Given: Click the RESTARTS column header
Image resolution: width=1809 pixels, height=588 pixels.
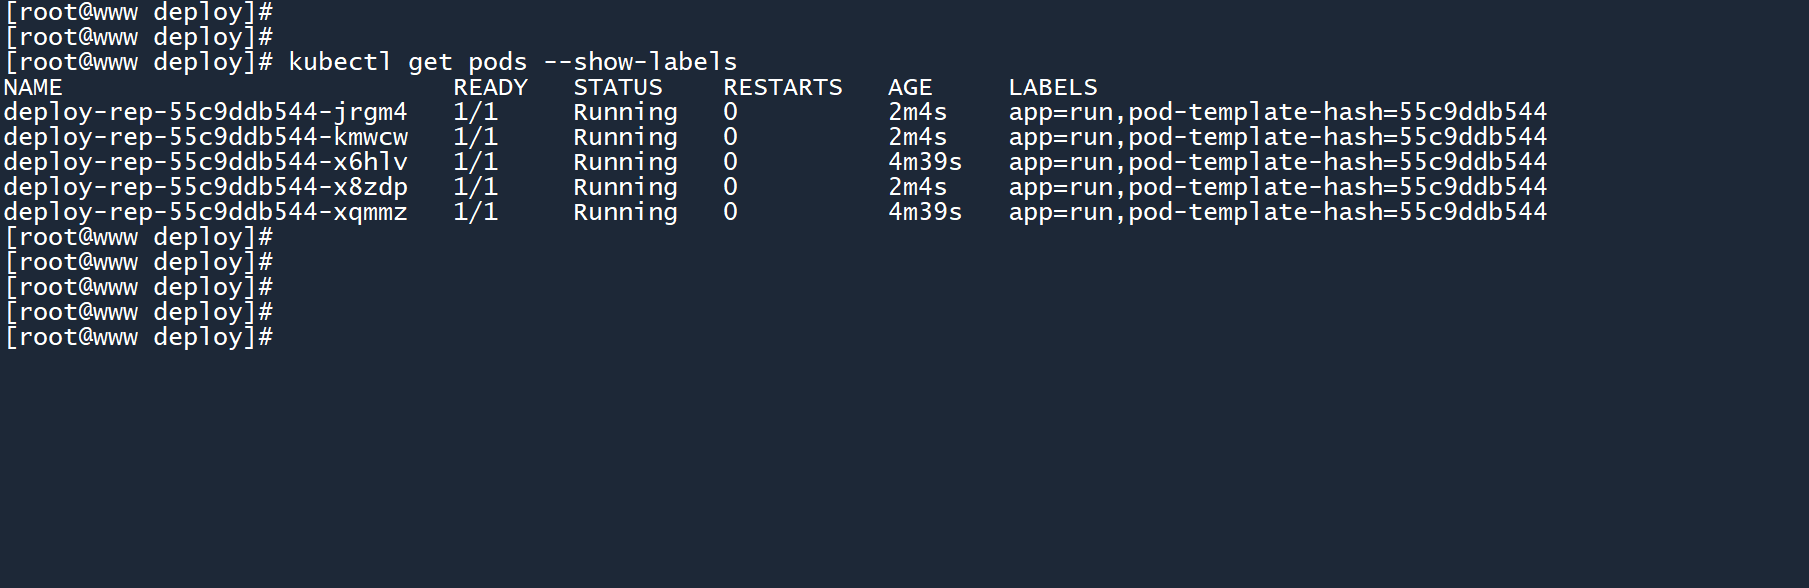Looking at the screenshot, I should pos(782,87).
